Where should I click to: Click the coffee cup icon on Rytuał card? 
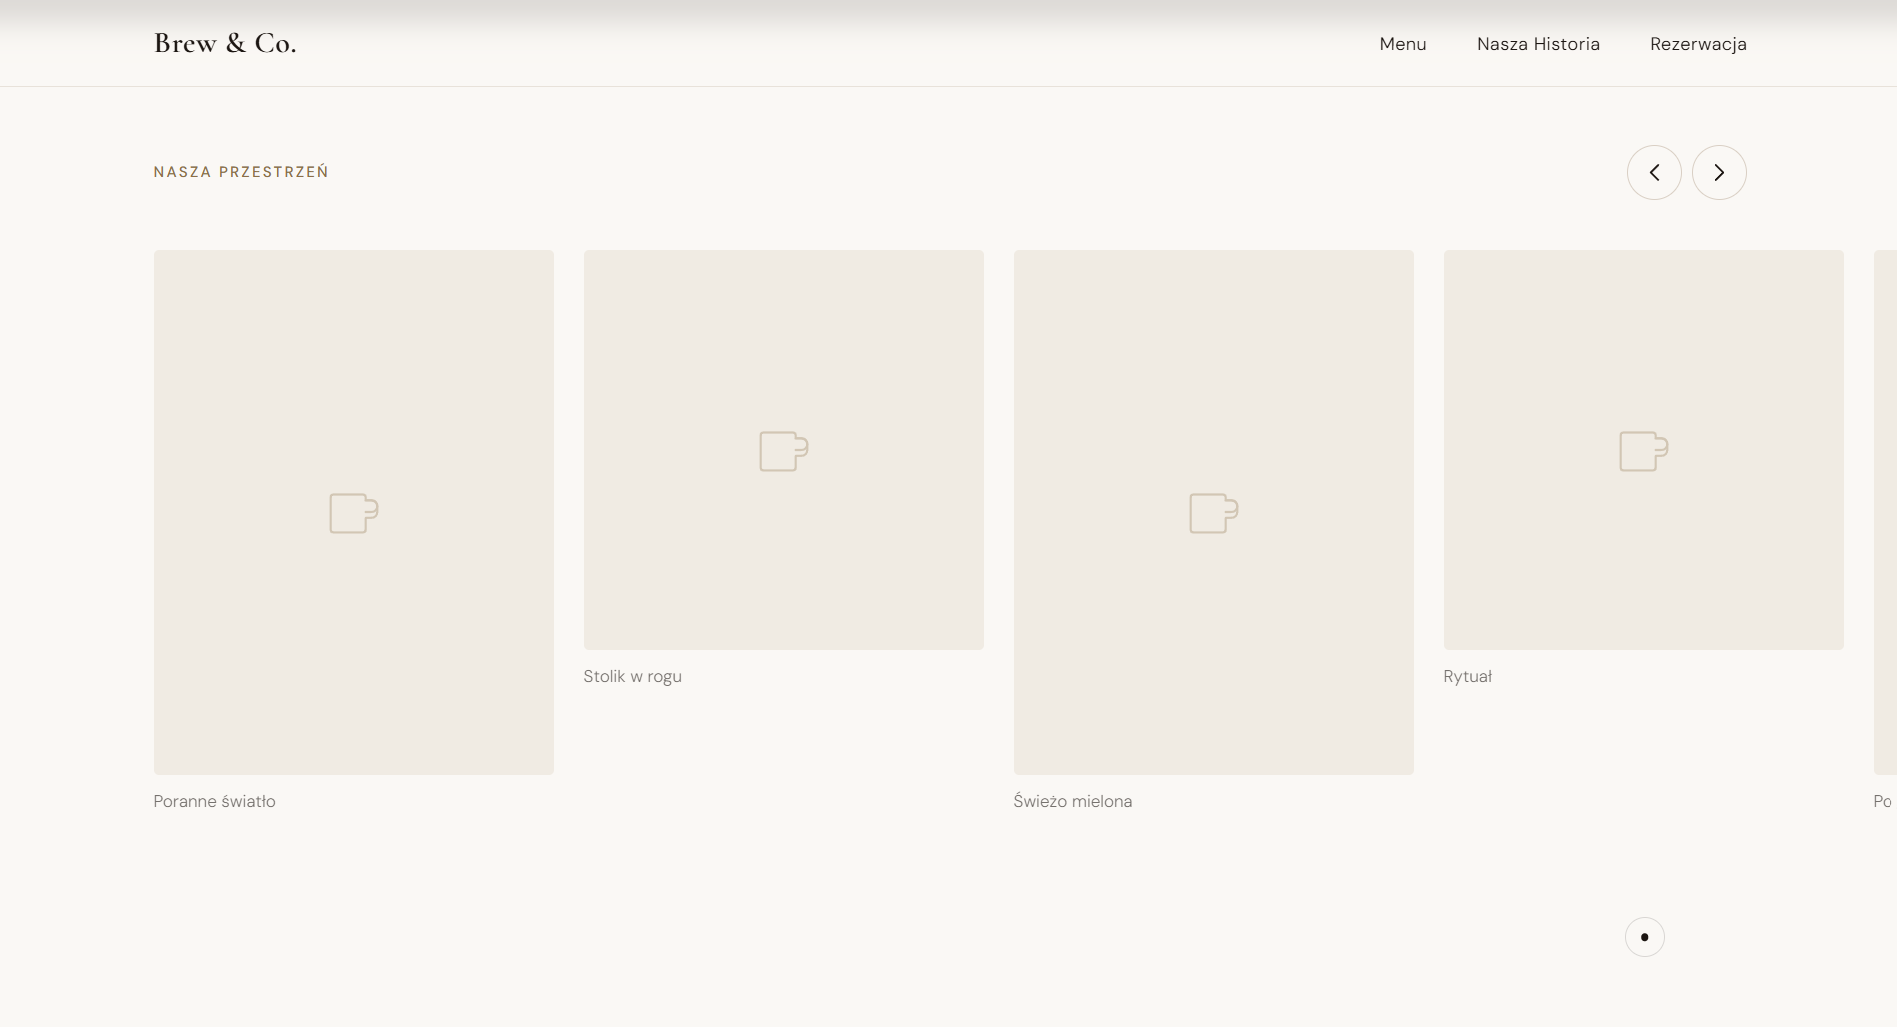(1643, 450)
